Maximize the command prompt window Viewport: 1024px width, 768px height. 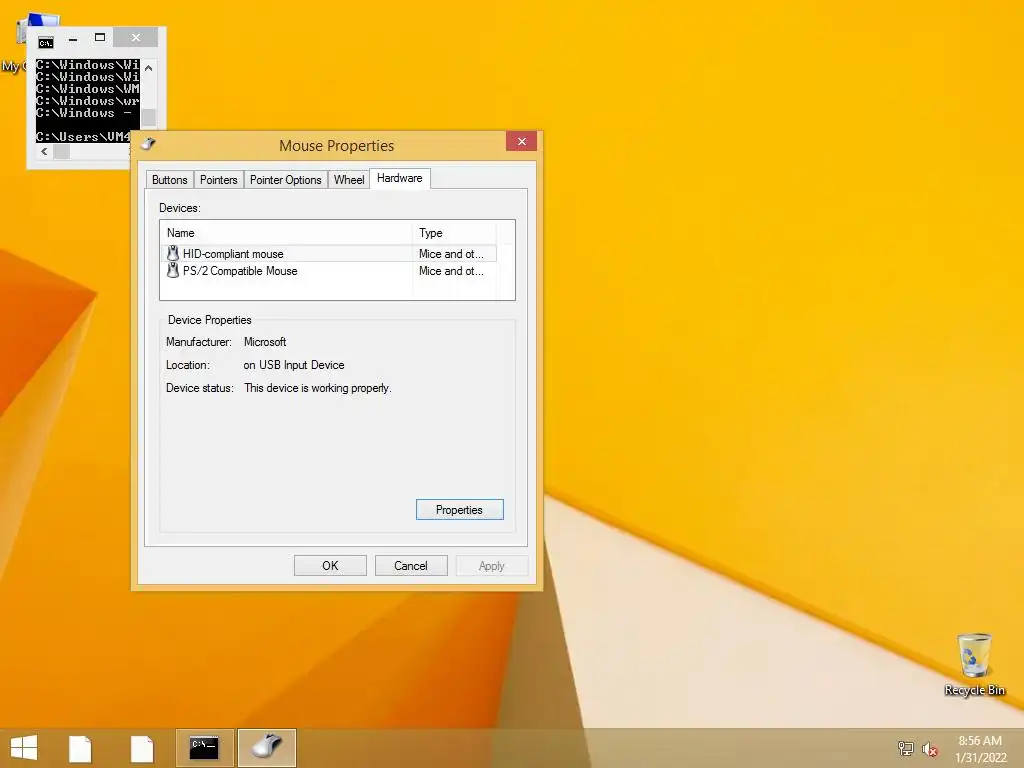(x=100, y=38)
